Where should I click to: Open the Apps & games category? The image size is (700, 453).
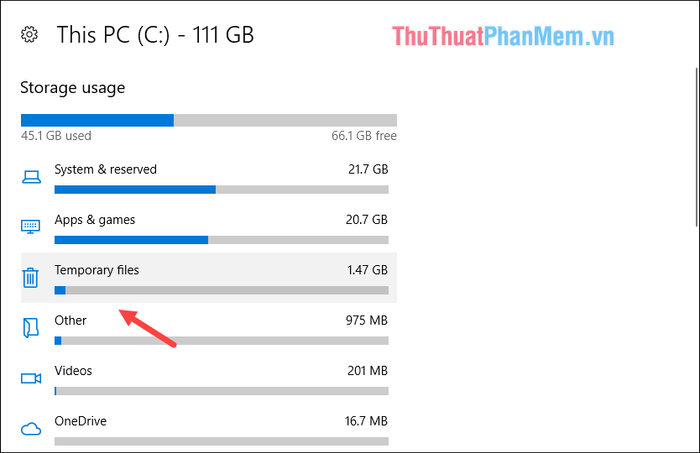(208, 227)
